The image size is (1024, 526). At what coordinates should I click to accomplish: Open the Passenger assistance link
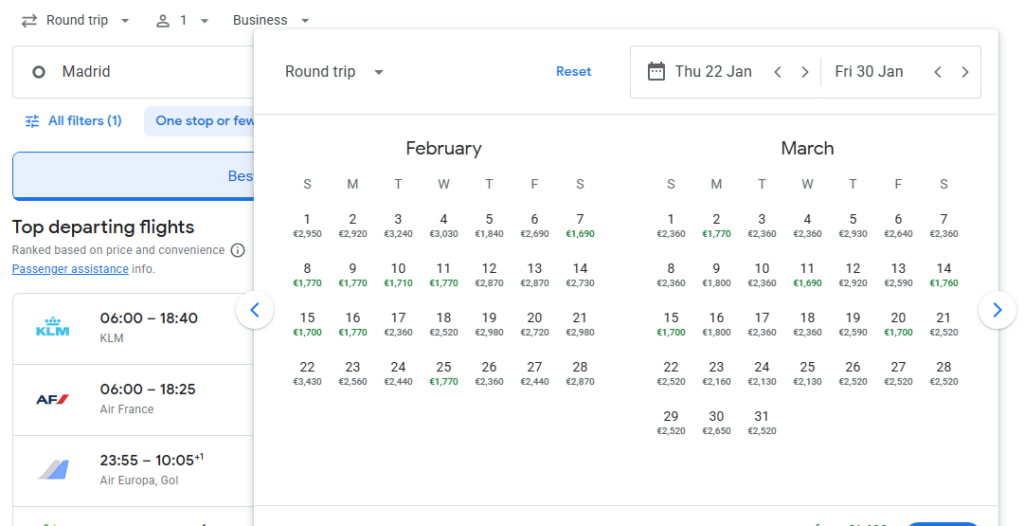(x=70, y=269)
